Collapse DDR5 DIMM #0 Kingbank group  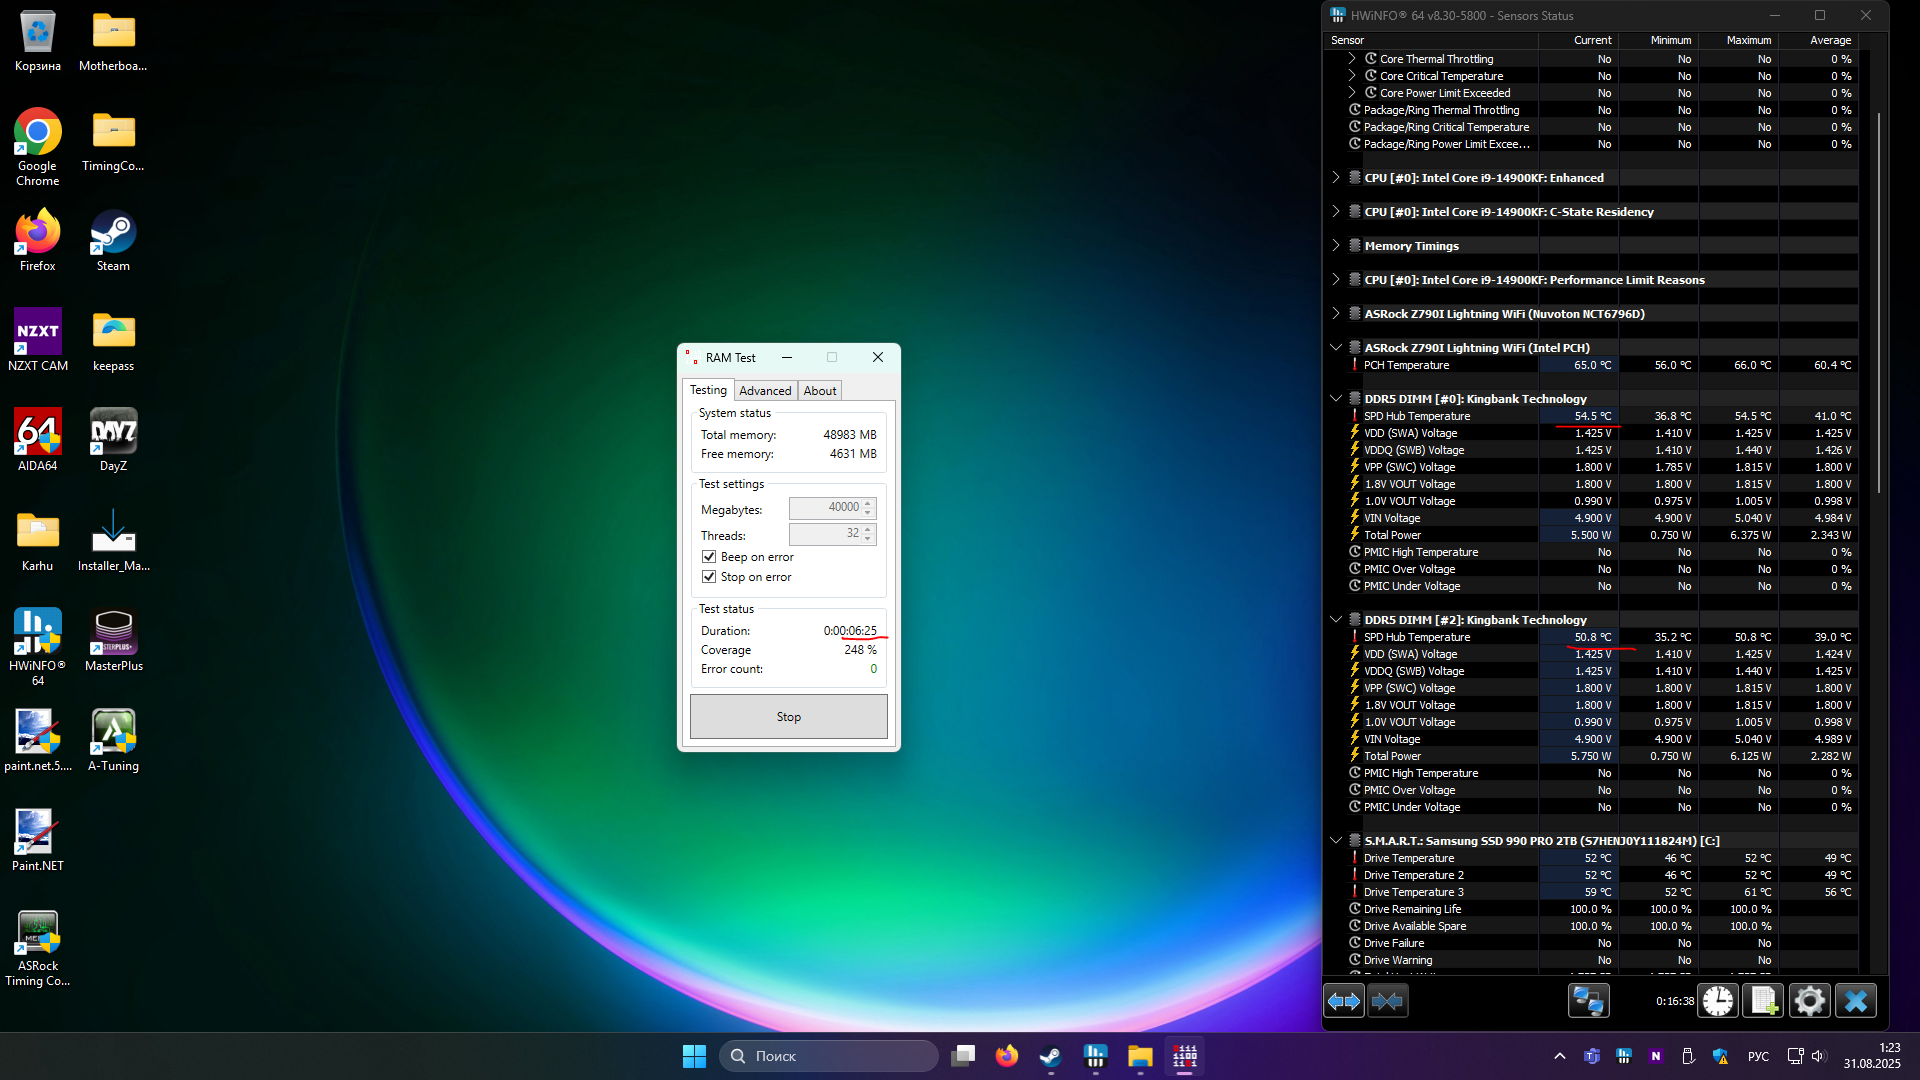pyautogui.click(x=1336, y=399)
